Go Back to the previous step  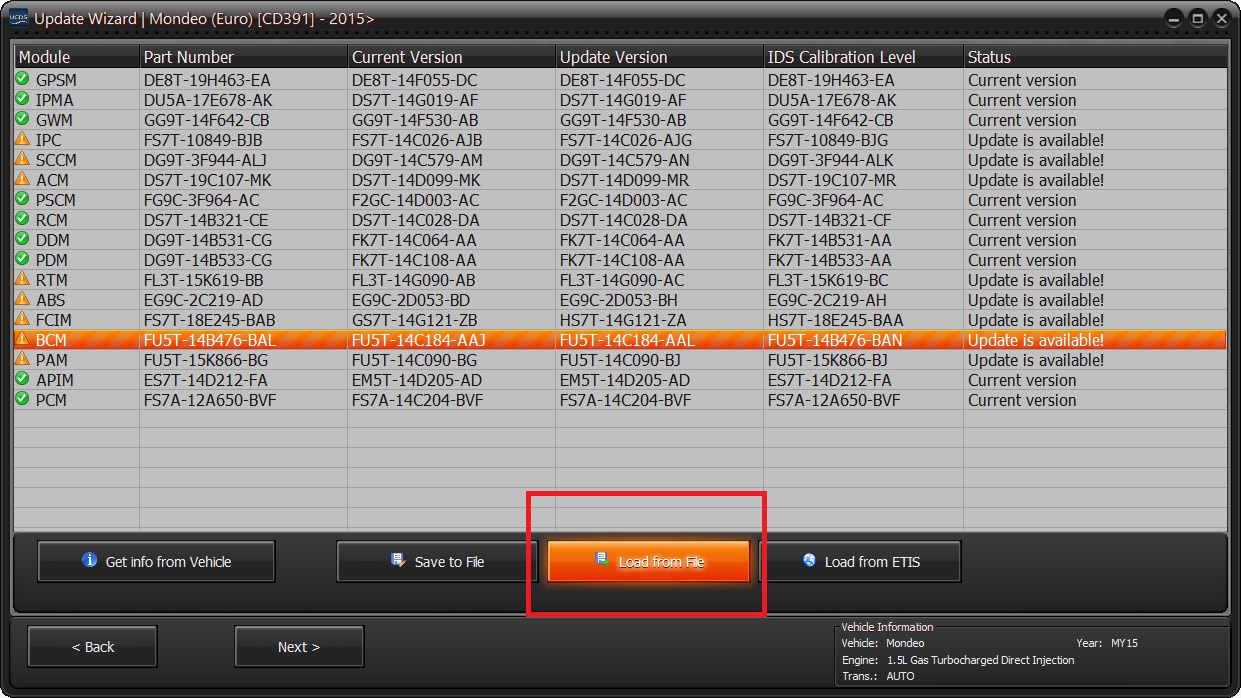coord(92,647)
